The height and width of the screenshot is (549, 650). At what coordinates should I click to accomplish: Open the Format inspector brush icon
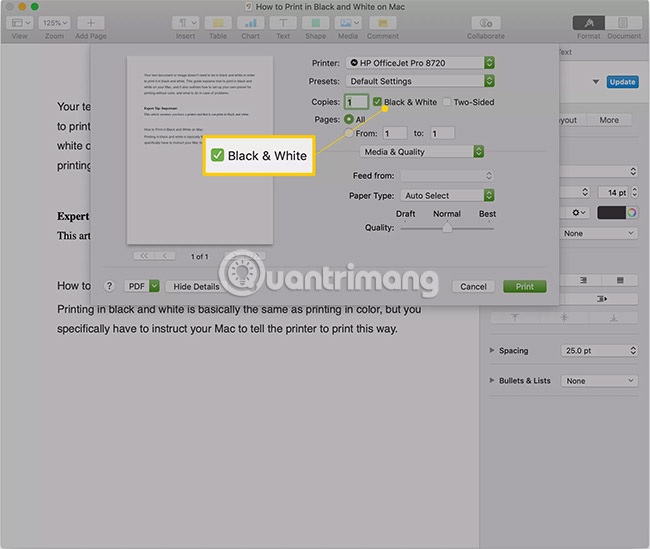[x=588, y=23]
